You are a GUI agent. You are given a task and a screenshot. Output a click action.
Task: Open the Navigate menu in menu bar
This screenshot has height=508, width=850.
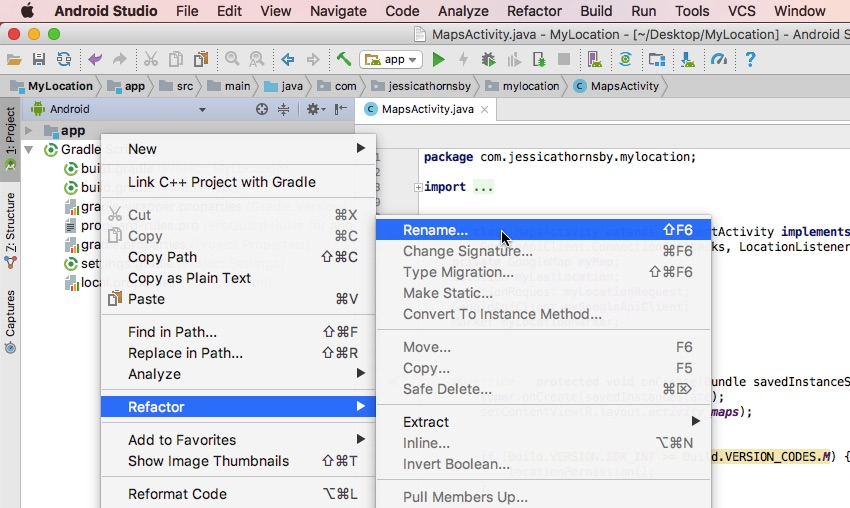[x=338, y=11]
